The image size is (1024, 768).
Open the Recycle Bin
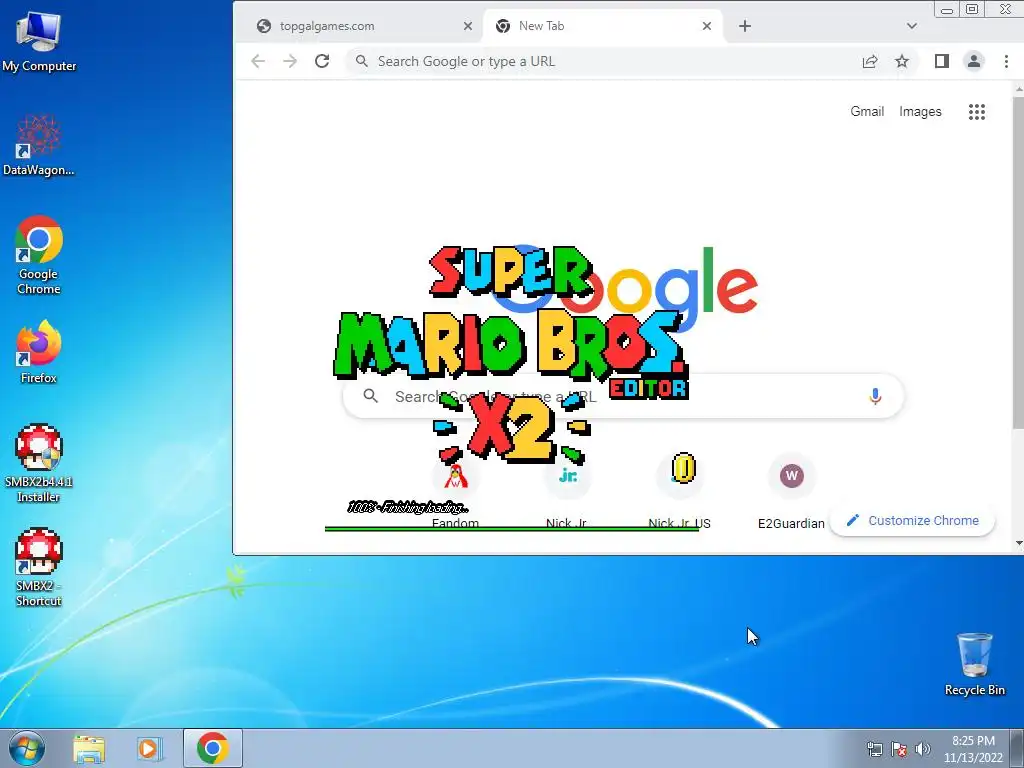click(974, 664)
